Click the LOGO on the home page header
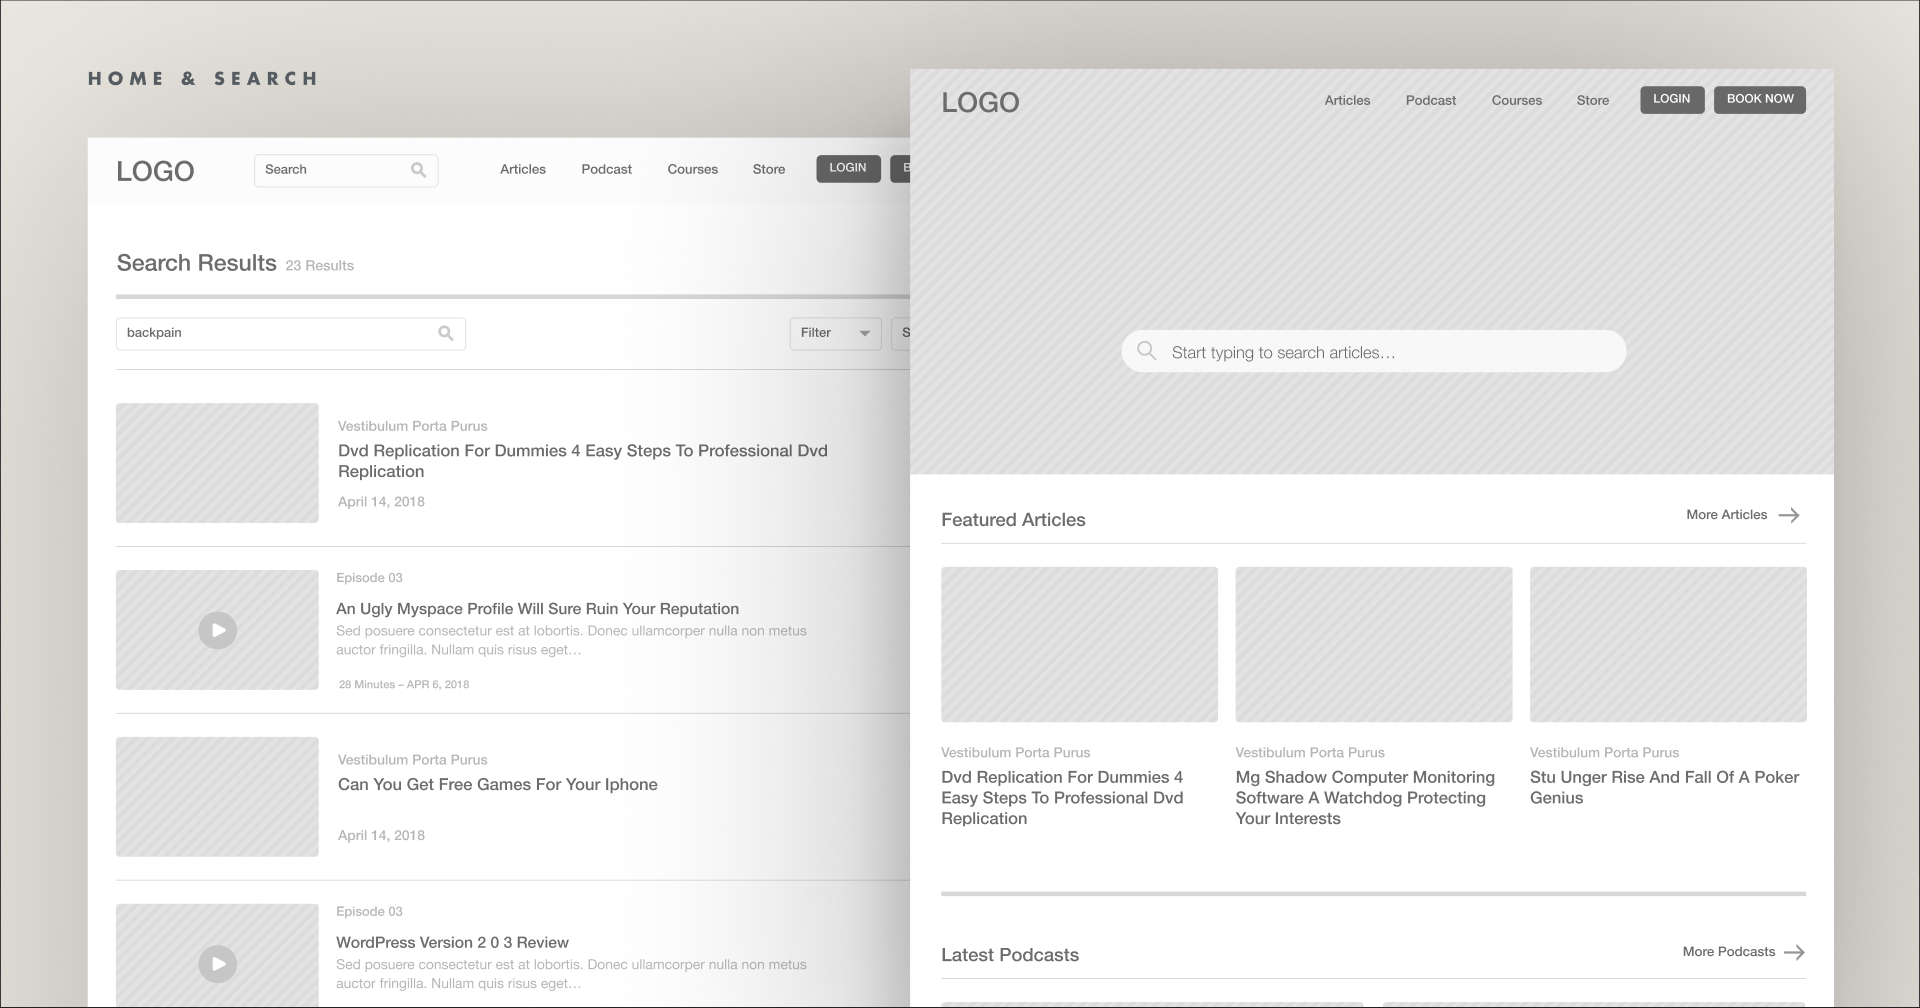1920x1008 pixels. coord(980,102)
